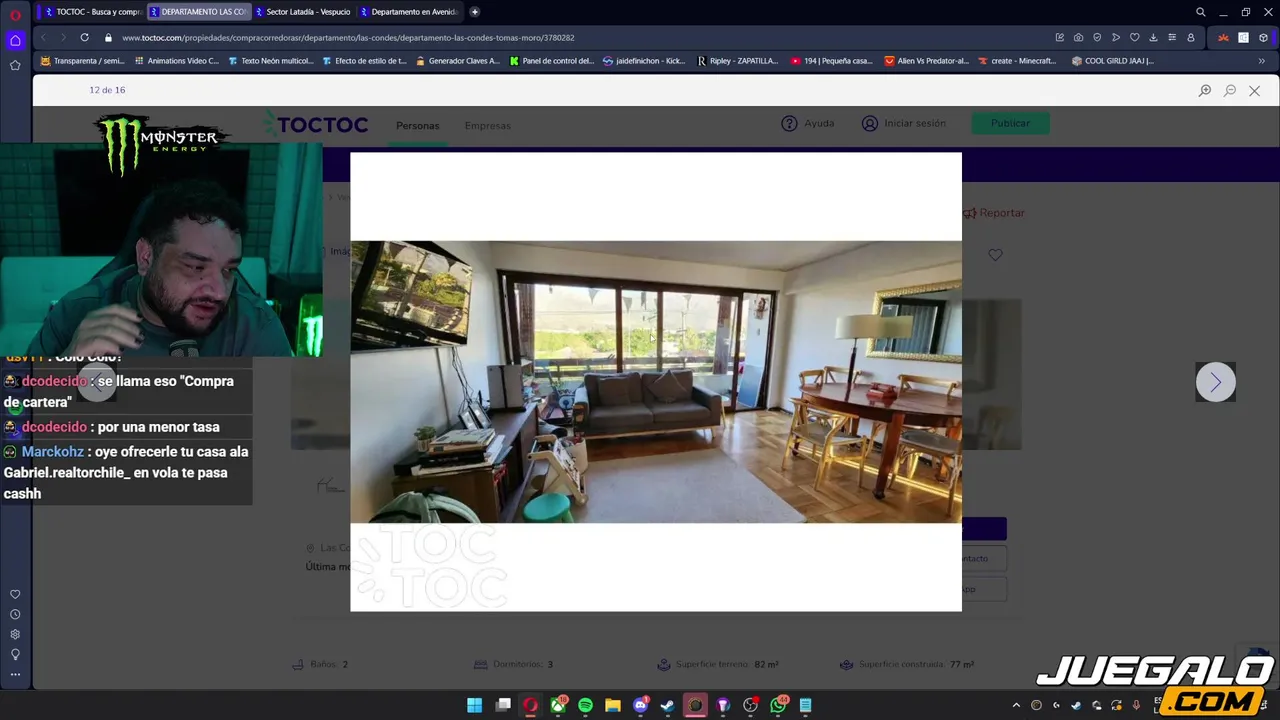Switch to TOCTOC - Busca y compra tab
The height and width of the screenshot is (720, 1280).
pyautogui.click(x=92, y=12)
